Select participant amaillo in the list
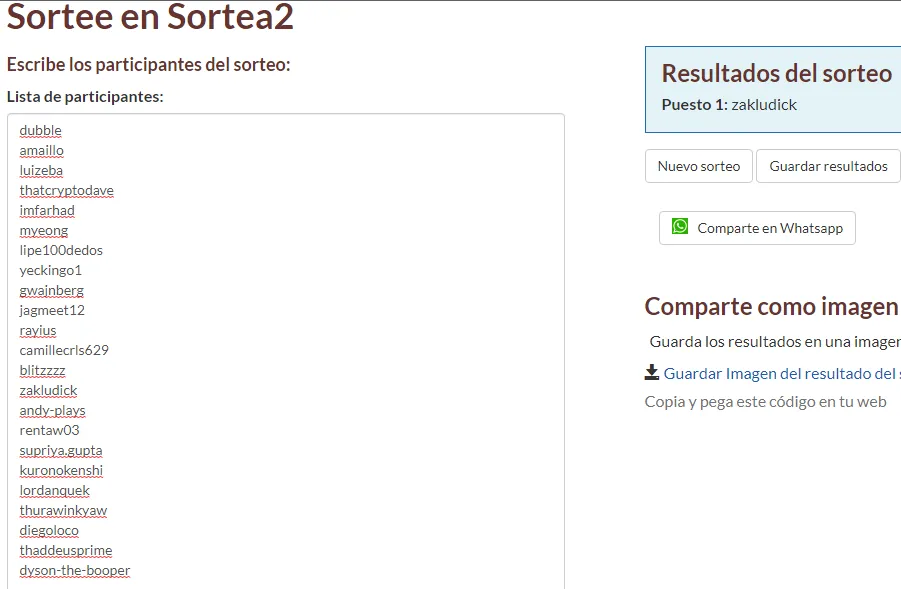The width and height of the screenshot is (901, 589). click(x=41, y=151)
